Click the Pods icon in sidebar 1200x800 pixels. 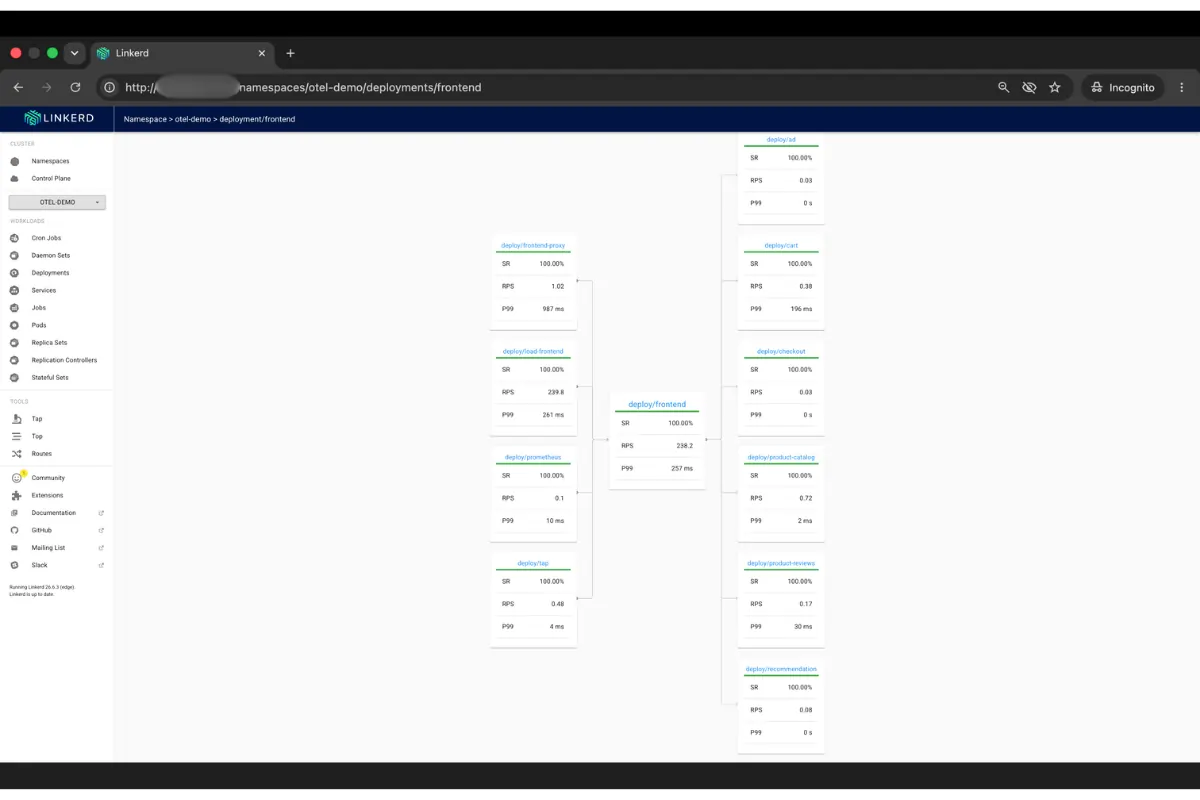[x=15, y=325]
